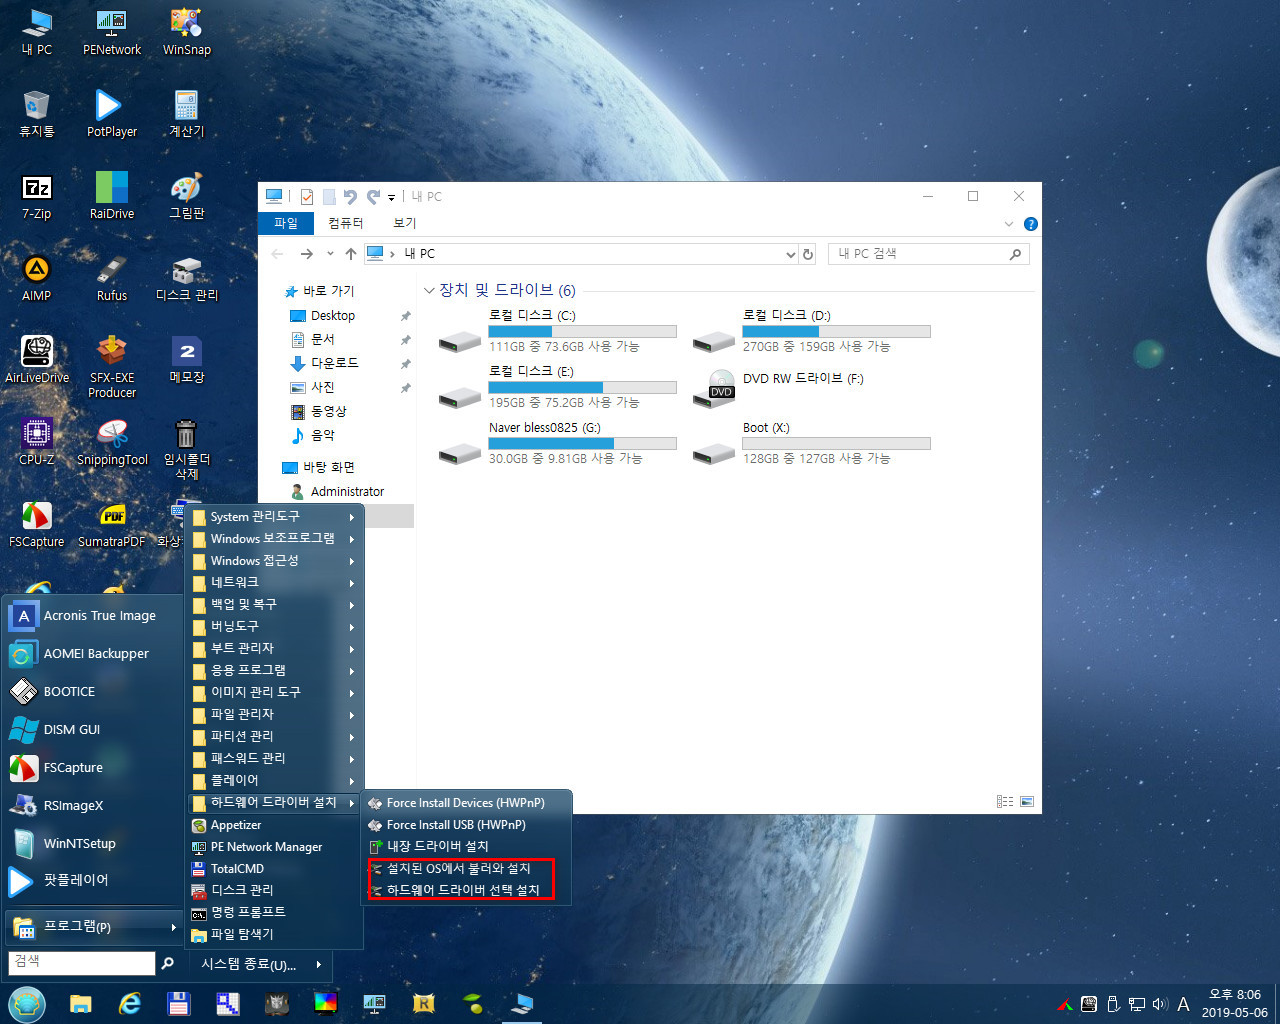Expand the Explorer ribbon chevron
Viewport: 1280px width, 1024px height.
coord(1008,224)
